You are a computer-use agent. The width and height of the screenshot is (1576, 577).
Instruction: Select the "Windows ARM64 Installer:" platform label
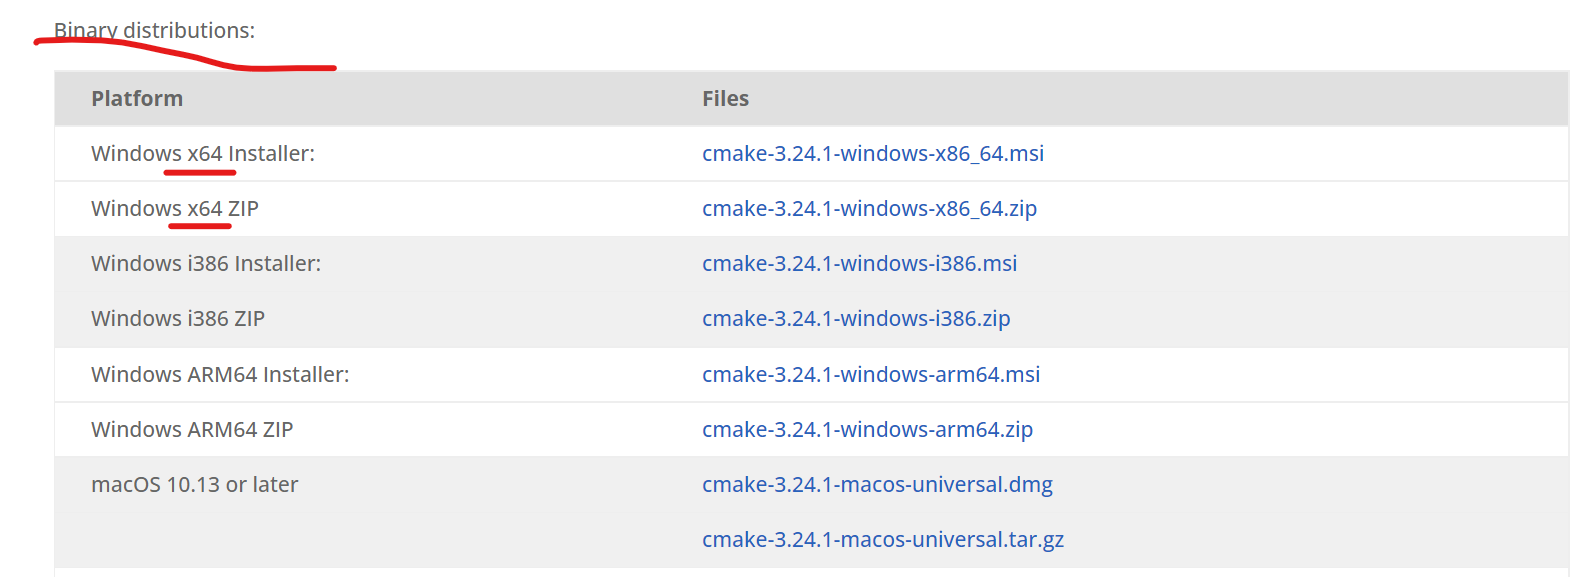click(x=219, y=375)
